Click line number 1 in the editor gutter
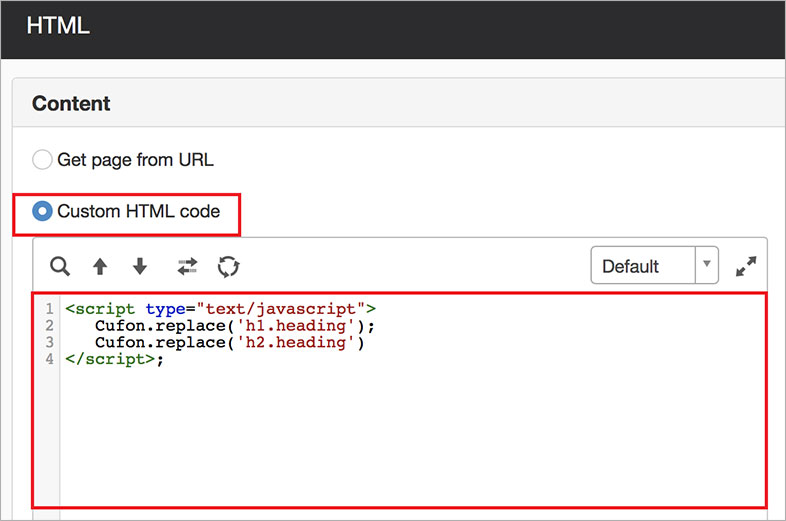This screenshot has width=786, height=521. click(49, 309)
